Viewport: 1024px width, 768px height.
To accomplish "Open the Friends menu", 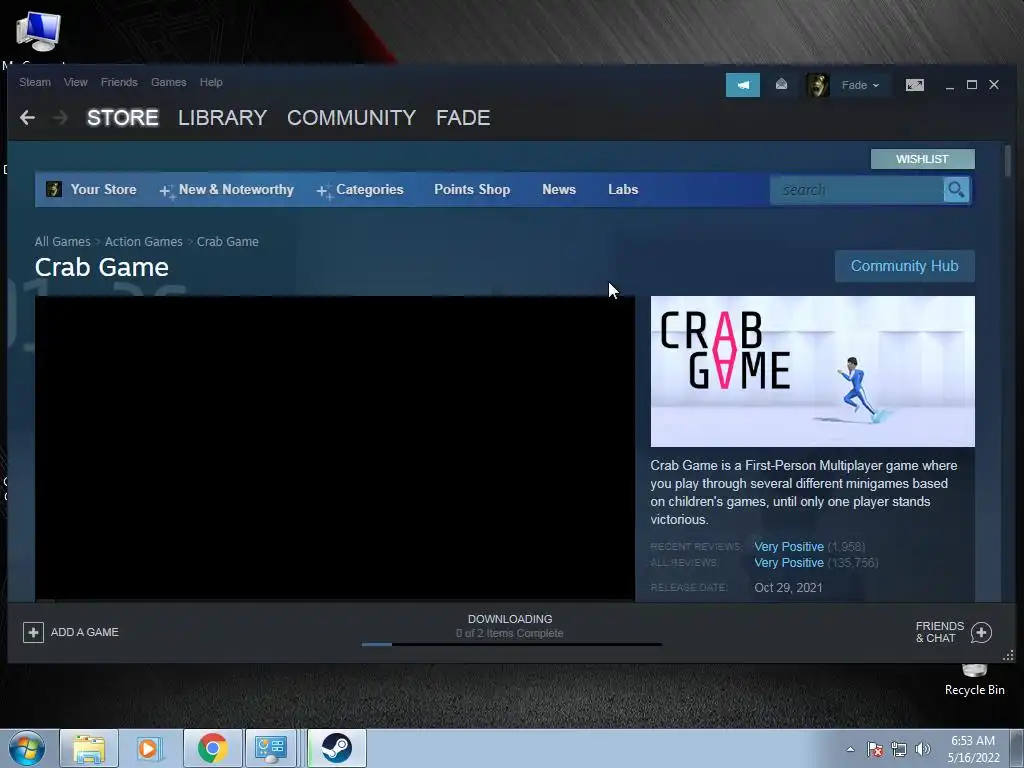I will (x=119, y=82).
